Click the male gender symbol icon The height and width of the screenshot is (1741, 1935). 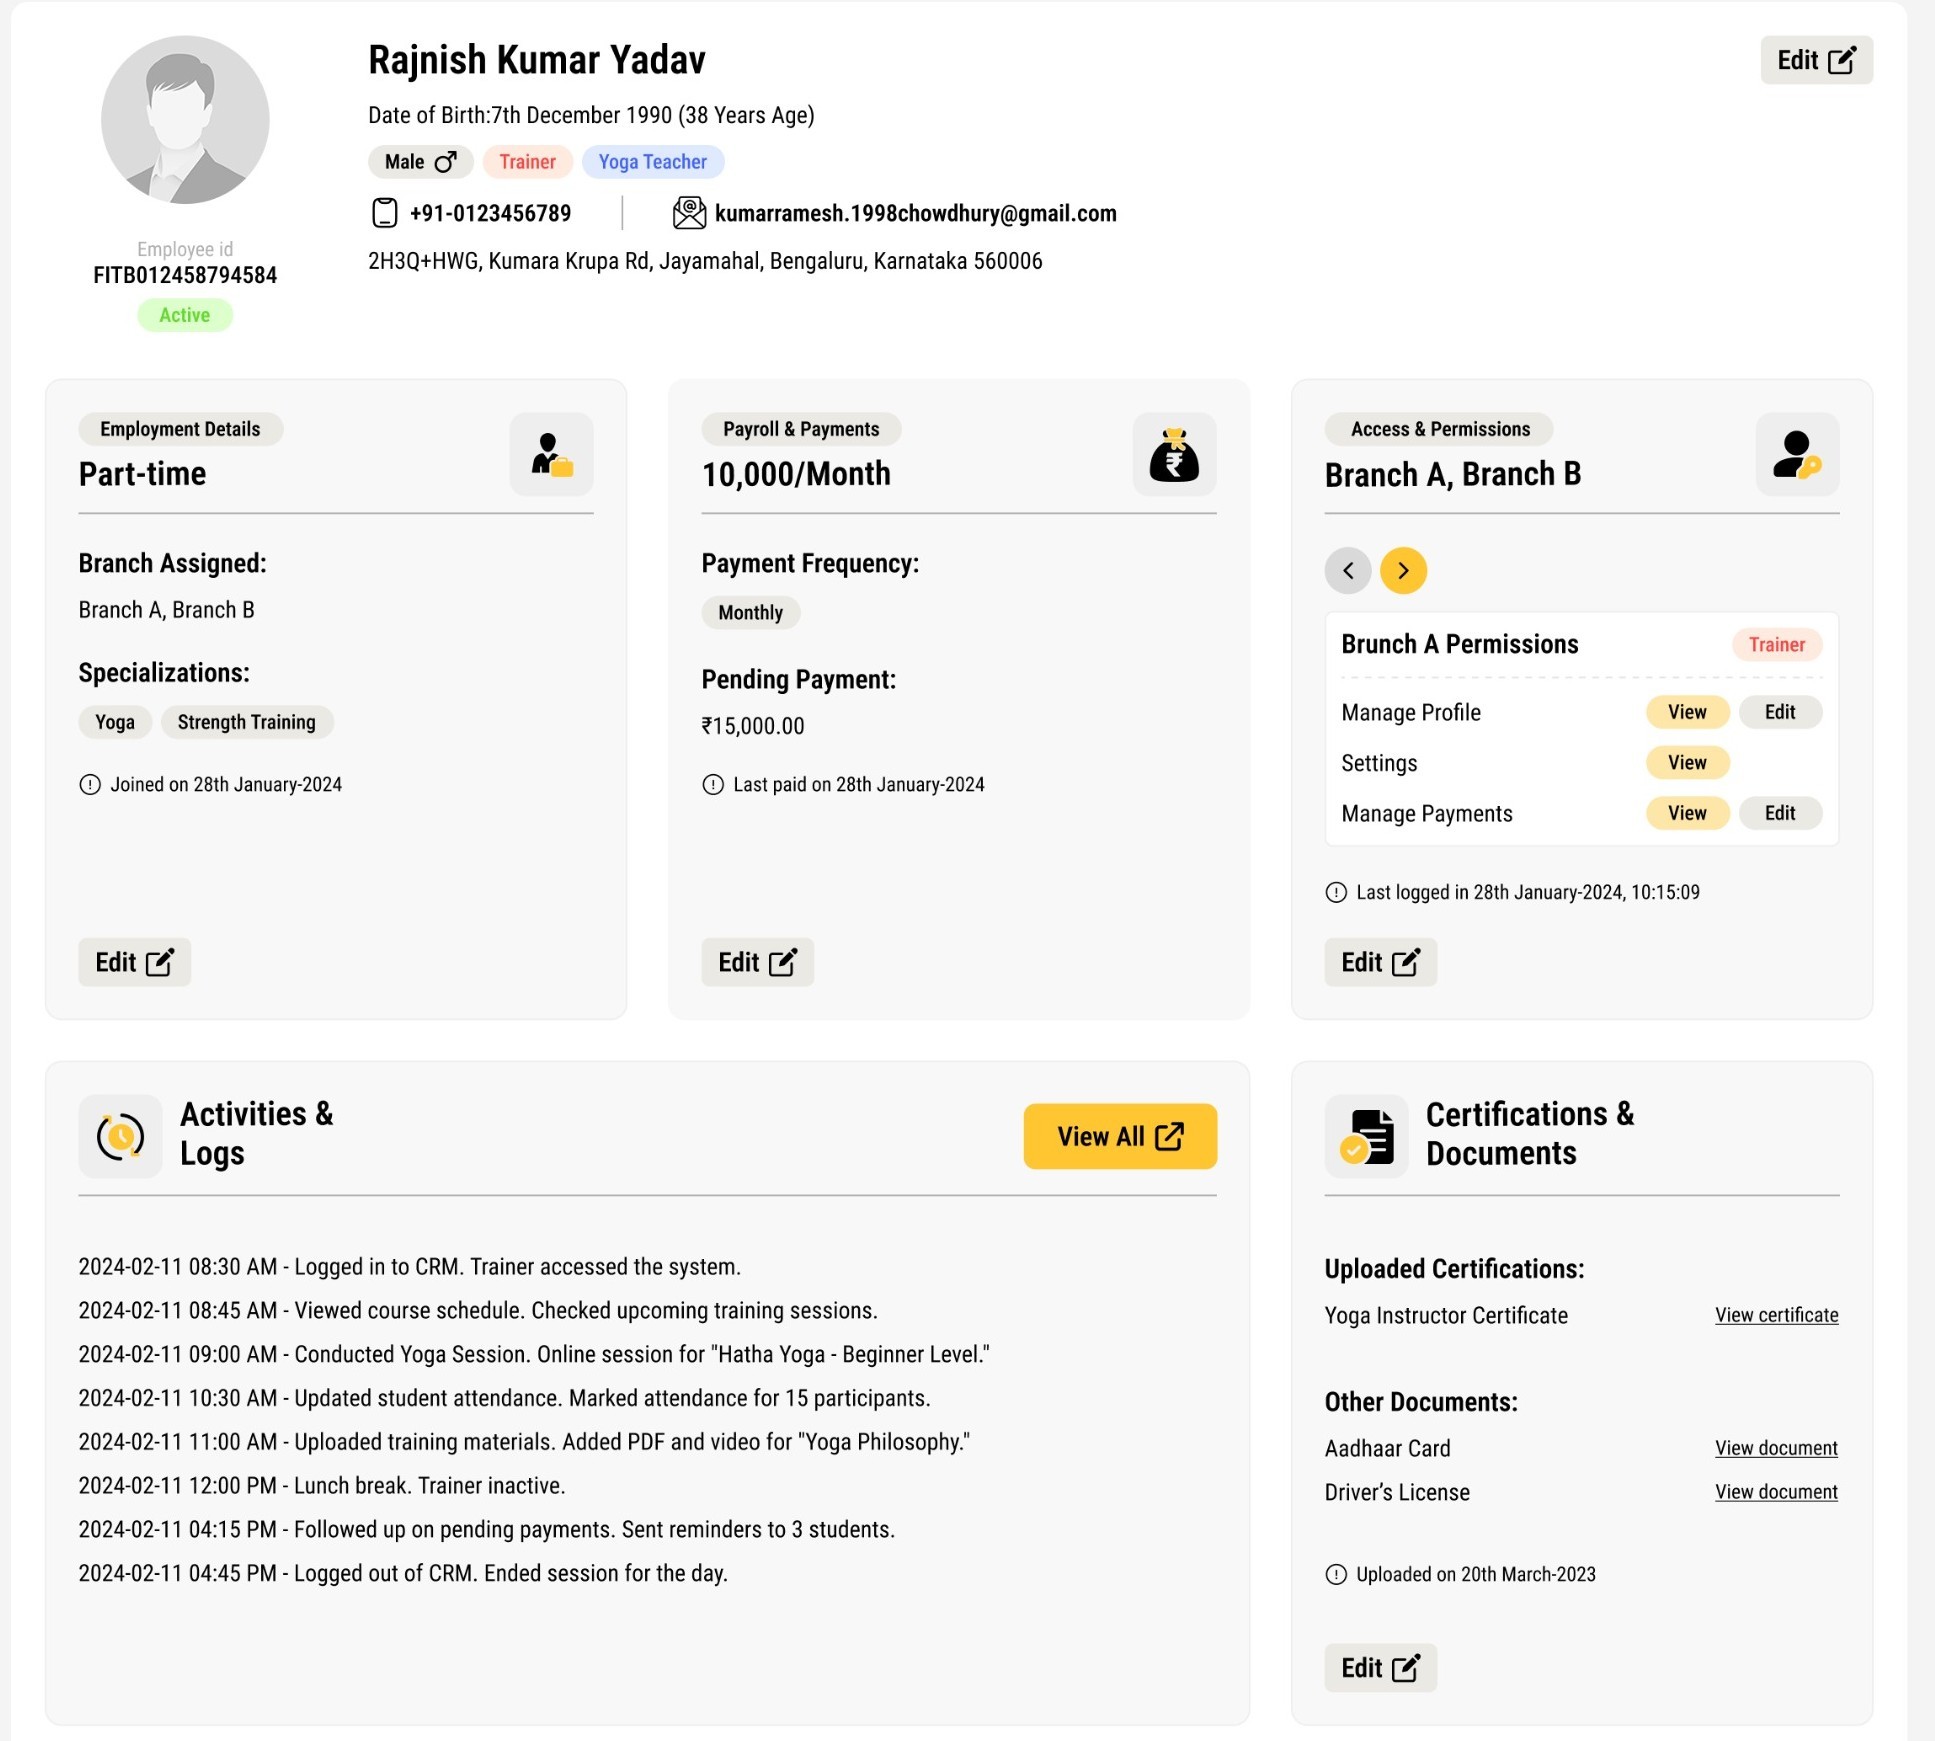tap(447, 161)
